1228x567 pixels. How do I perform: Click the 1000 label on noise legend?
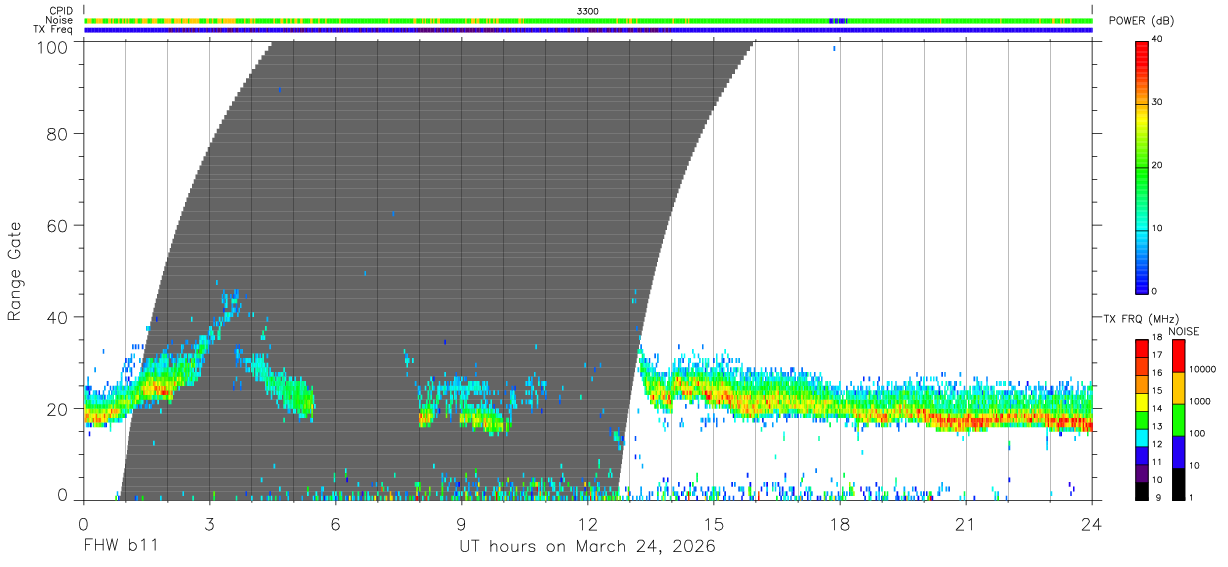point(1202,400)
